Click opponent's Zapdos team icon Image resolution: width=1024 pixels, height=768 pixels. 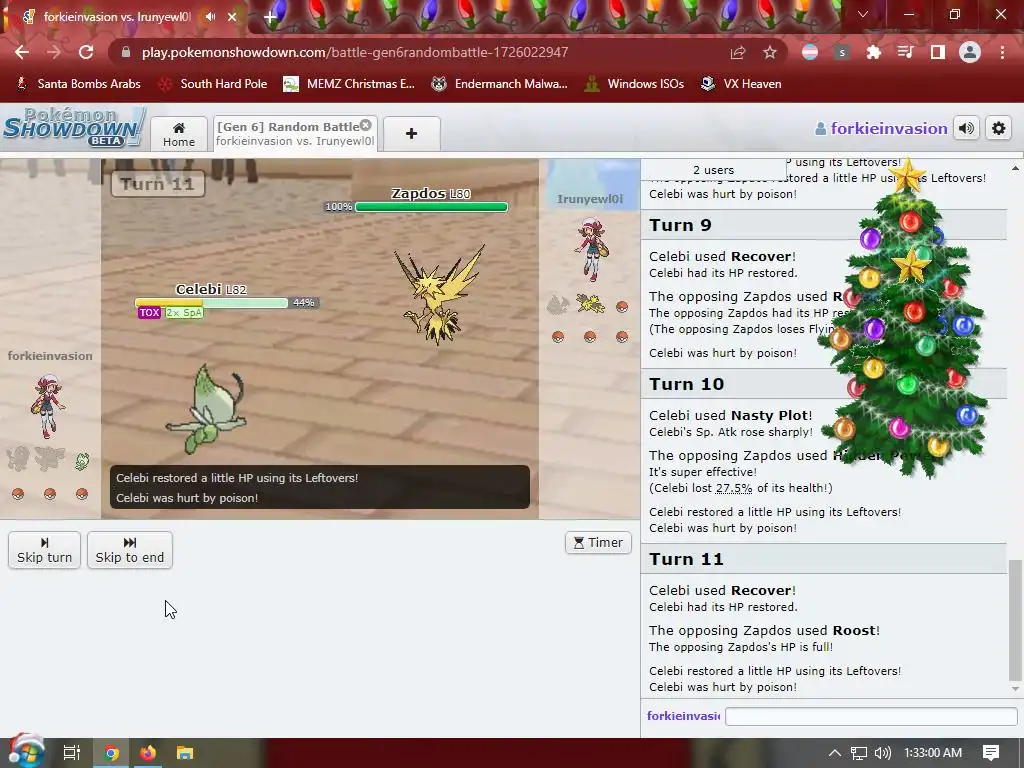(590, 303)
